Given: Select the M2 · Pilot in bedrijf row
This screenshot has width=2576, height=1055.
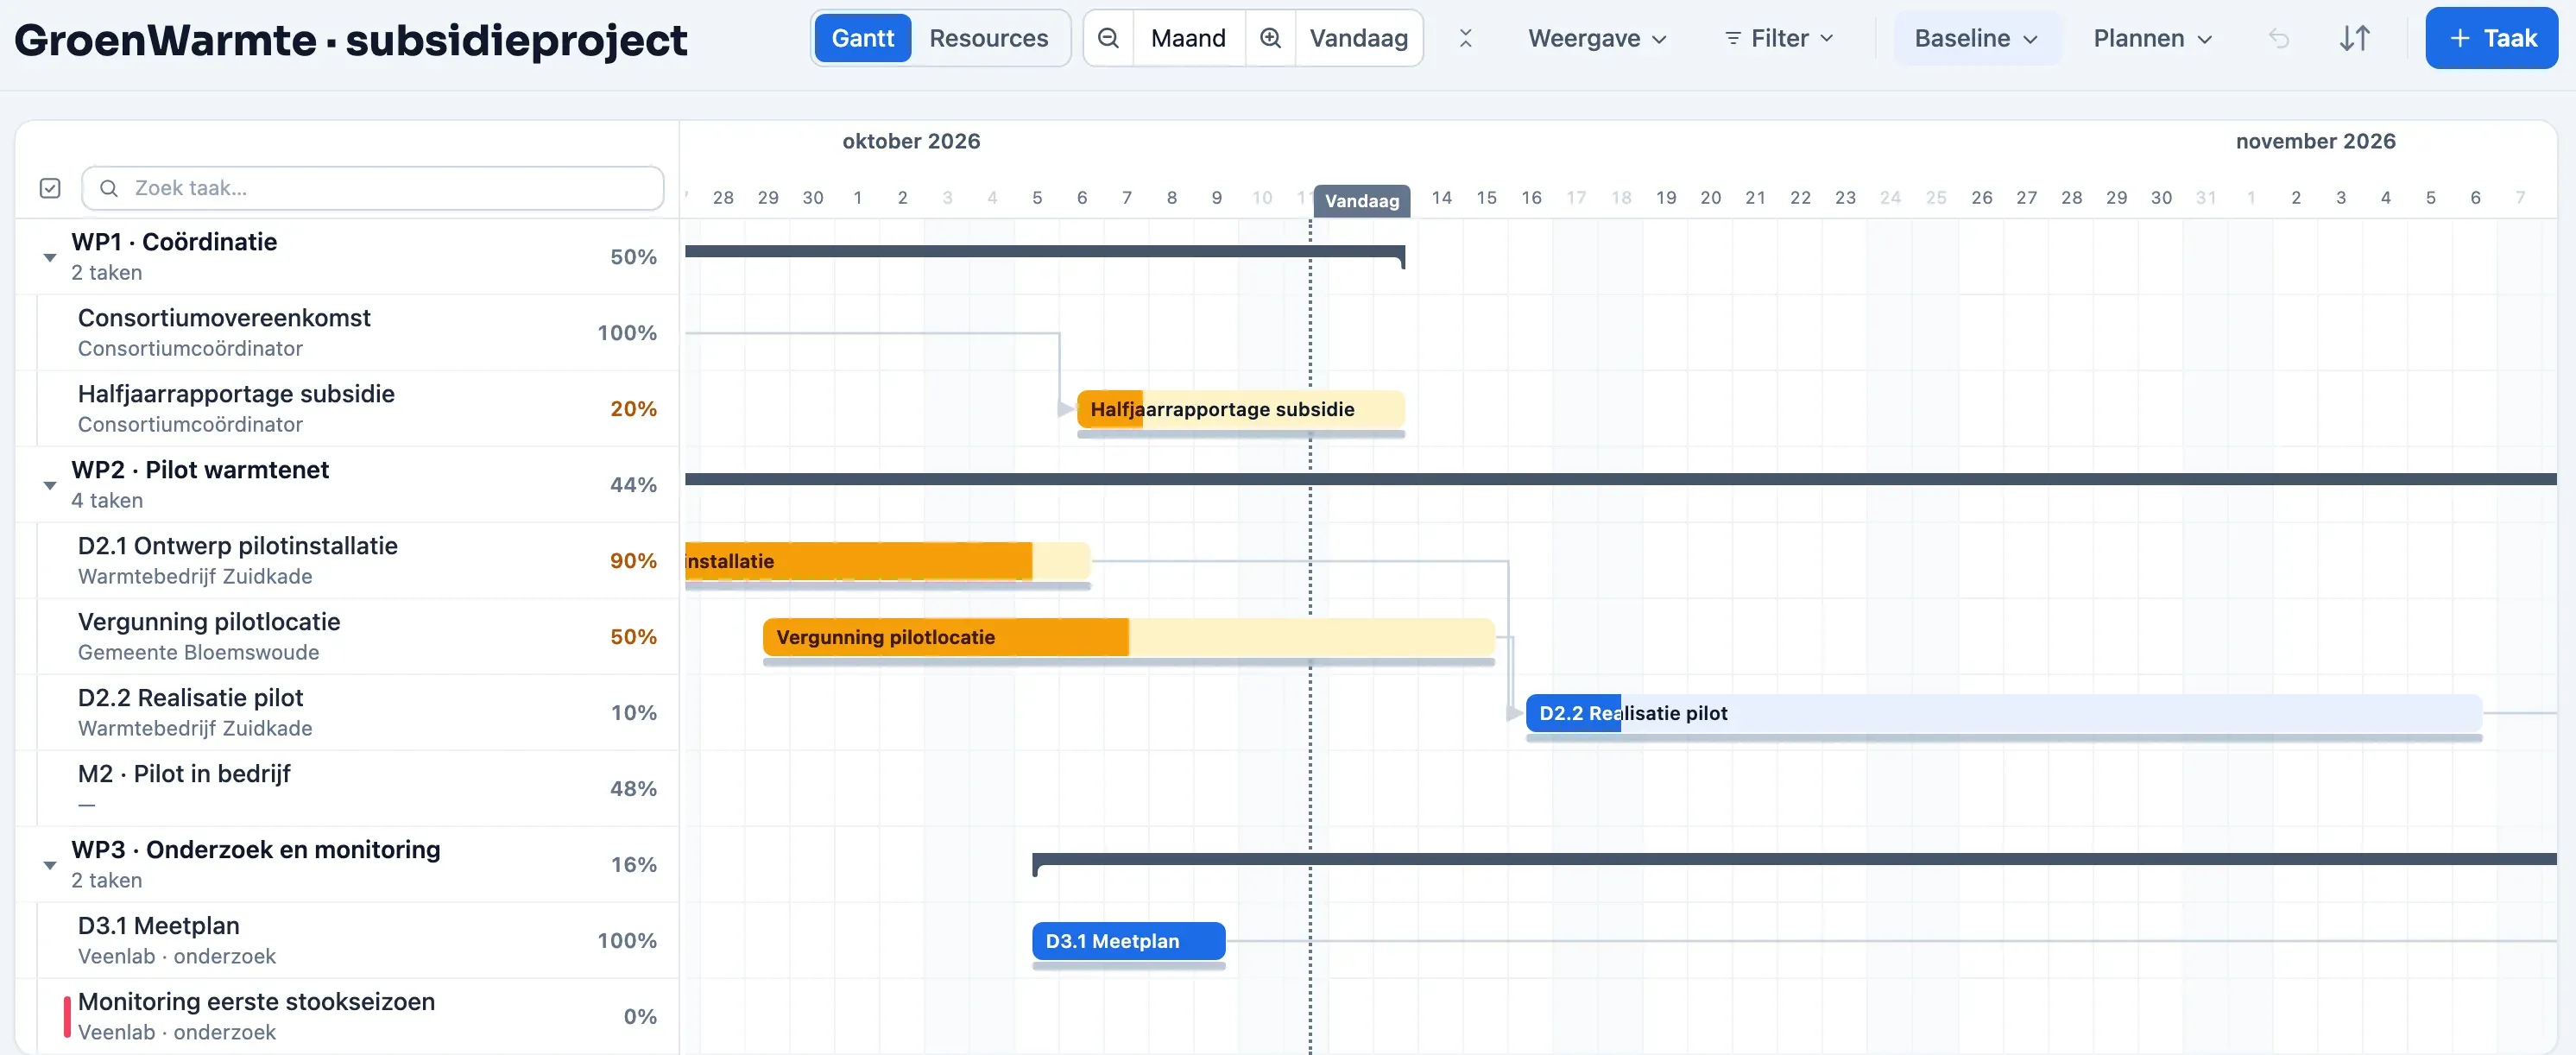Looking at the screenshot, I should (x=347, y=789).
